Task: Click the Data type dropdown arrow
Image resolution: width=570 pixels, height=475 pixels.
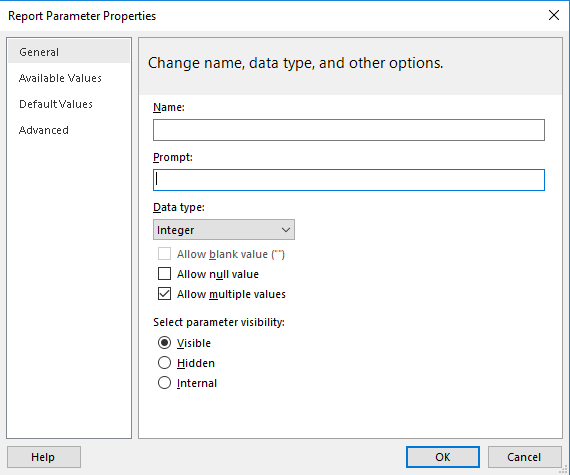Action: click(x=286, y=230)
